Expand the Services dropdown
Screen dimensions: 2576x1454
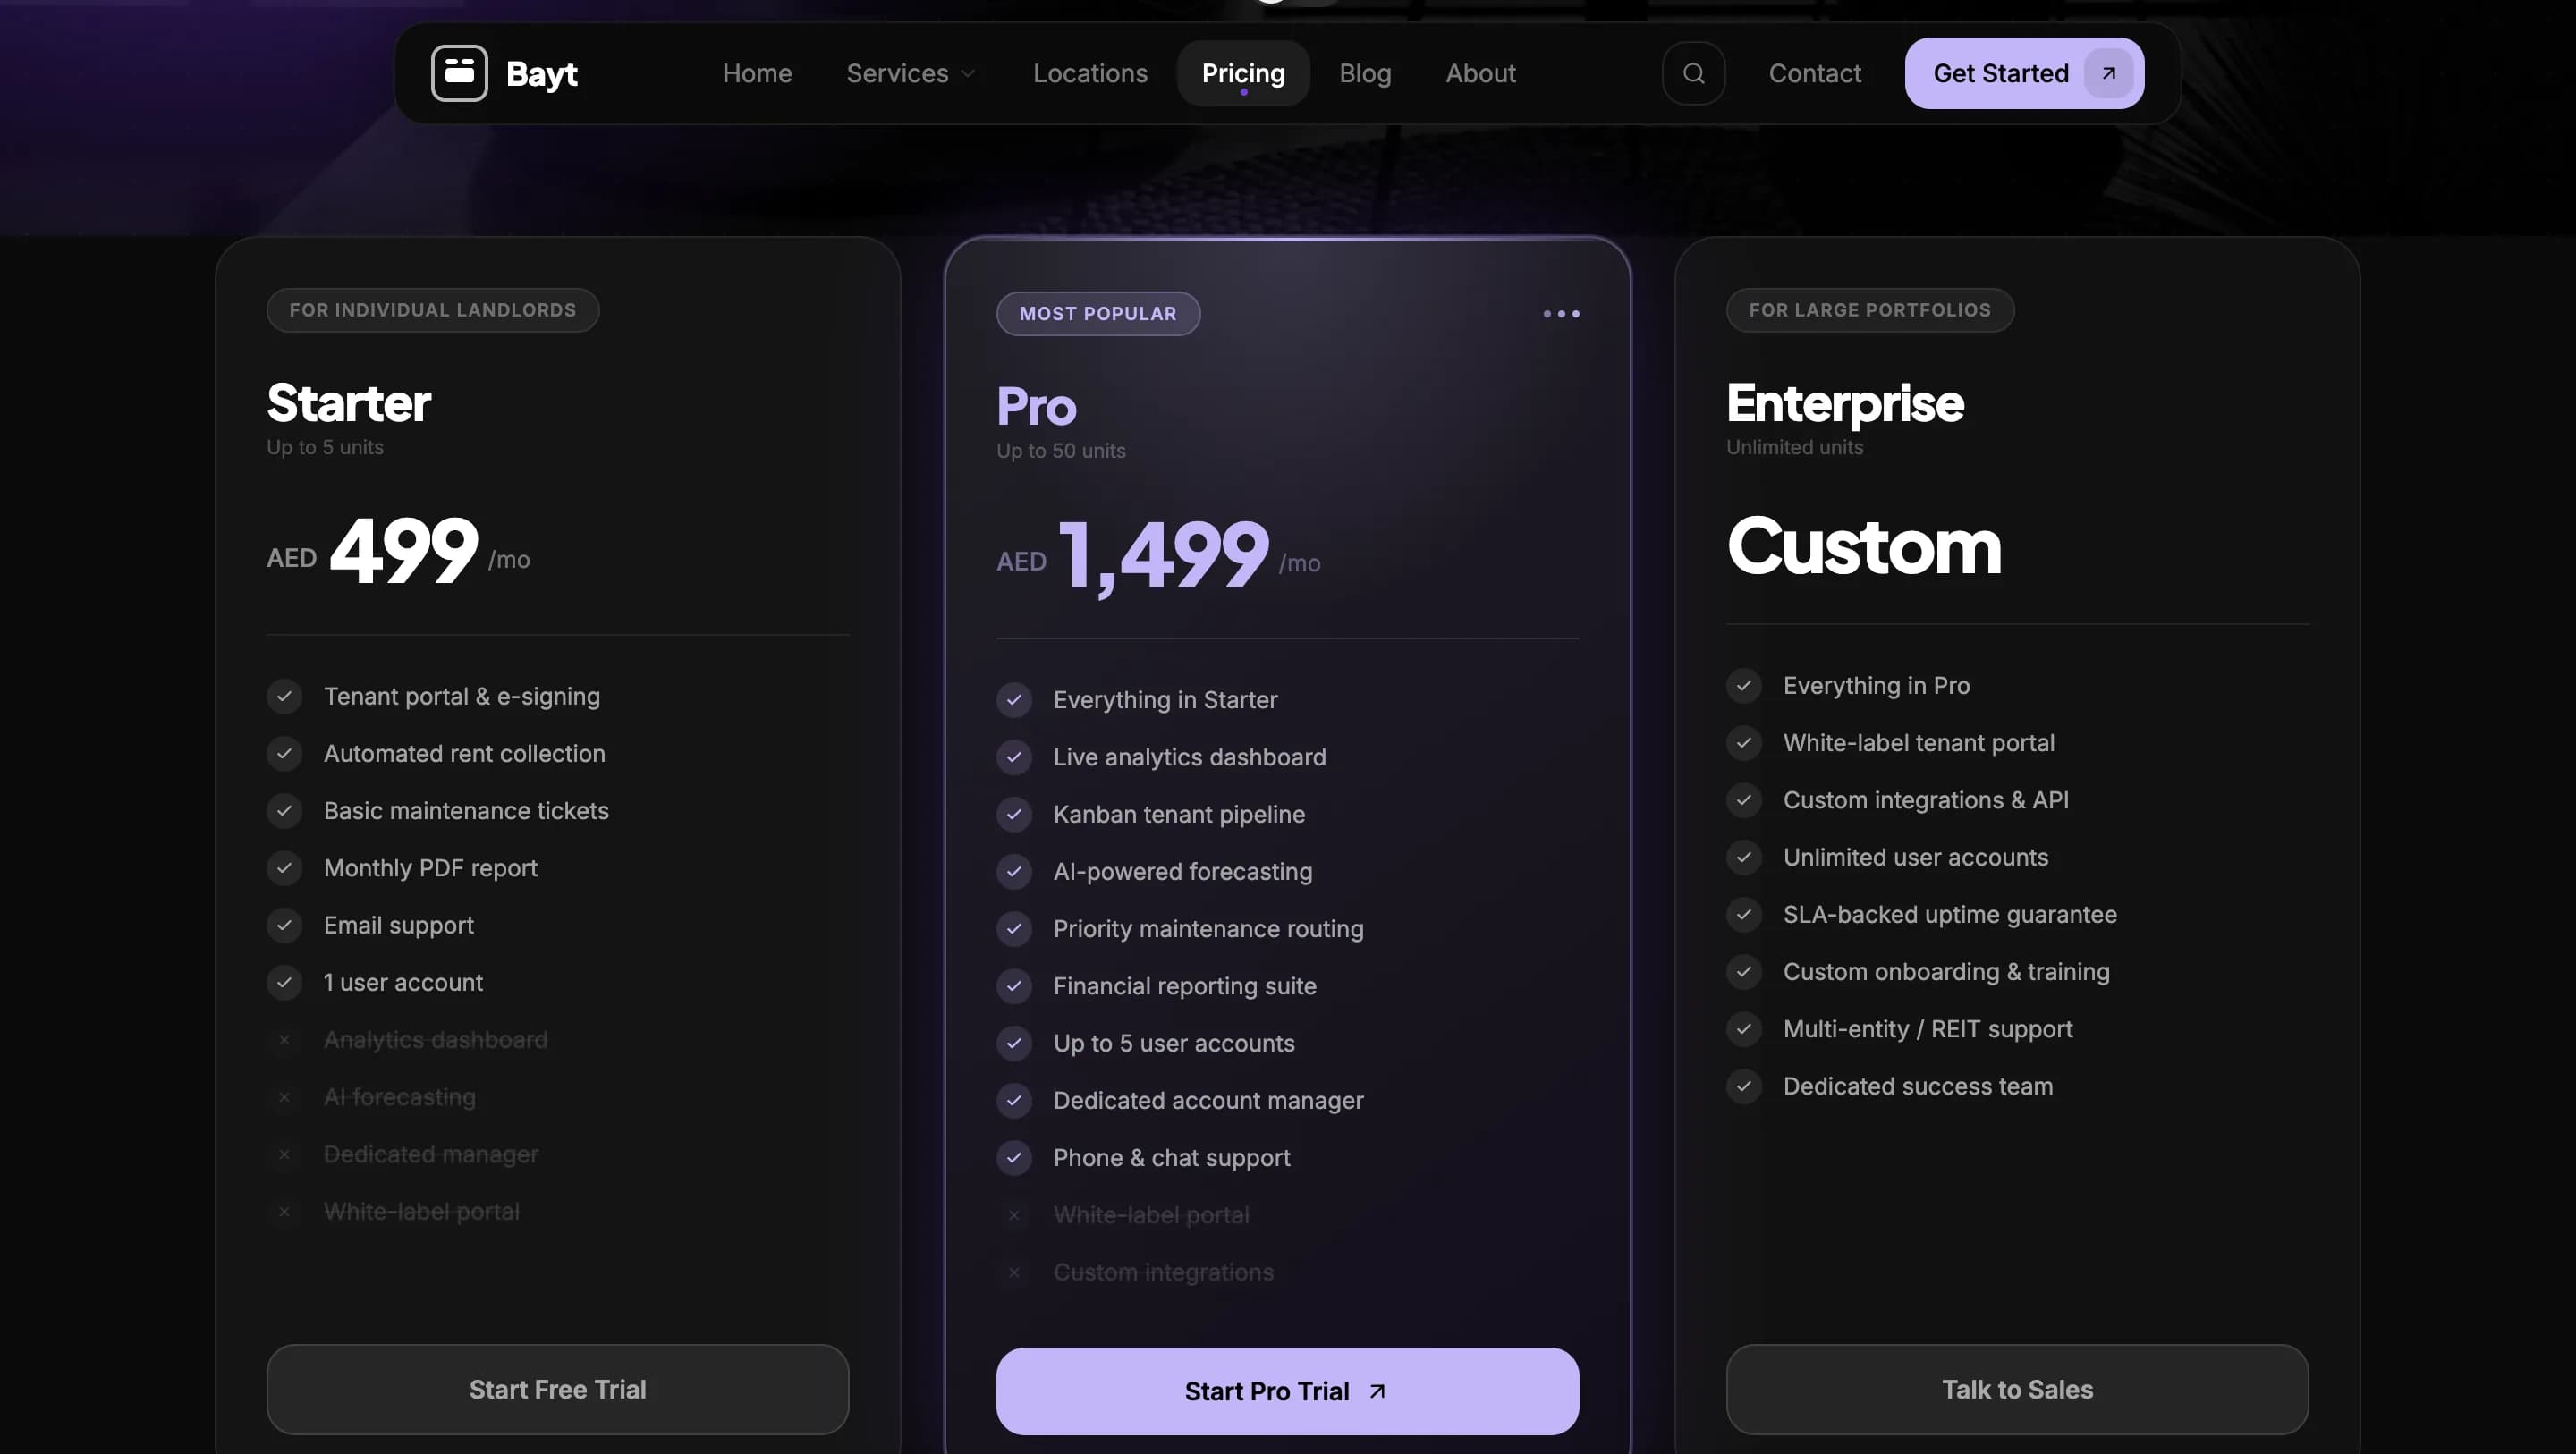tap(911, 73)
